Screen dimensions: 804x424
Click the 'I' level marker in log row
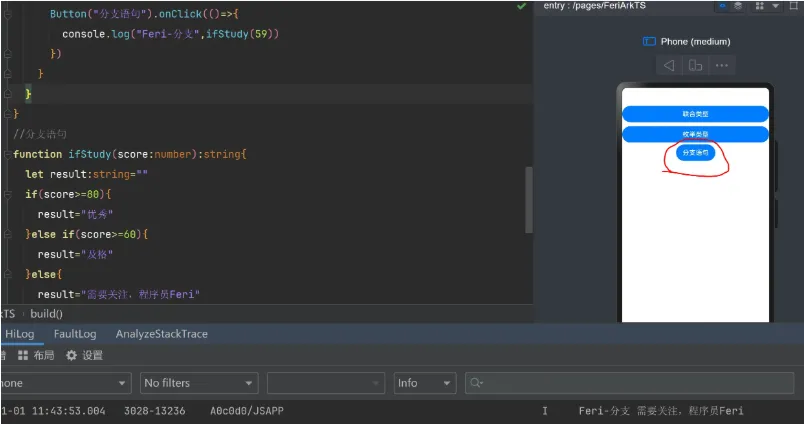[545, 411]
